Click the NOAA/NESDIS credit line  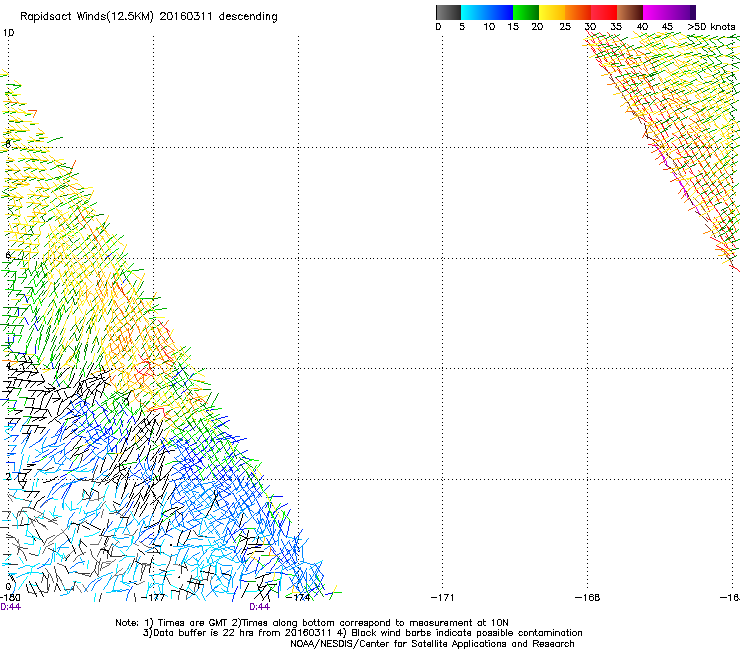pos(432,644)
